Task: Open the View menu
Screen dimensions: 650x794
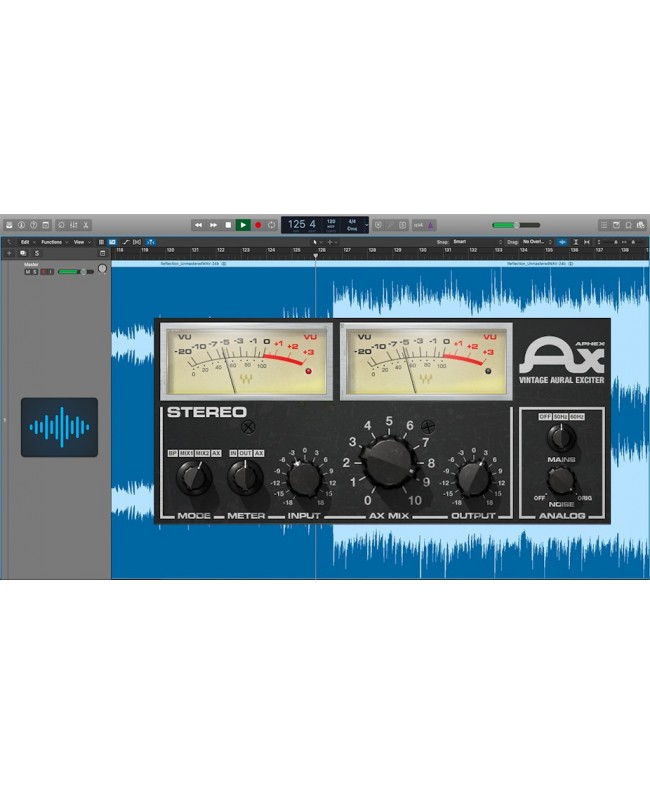Action: tap(82, 242)
